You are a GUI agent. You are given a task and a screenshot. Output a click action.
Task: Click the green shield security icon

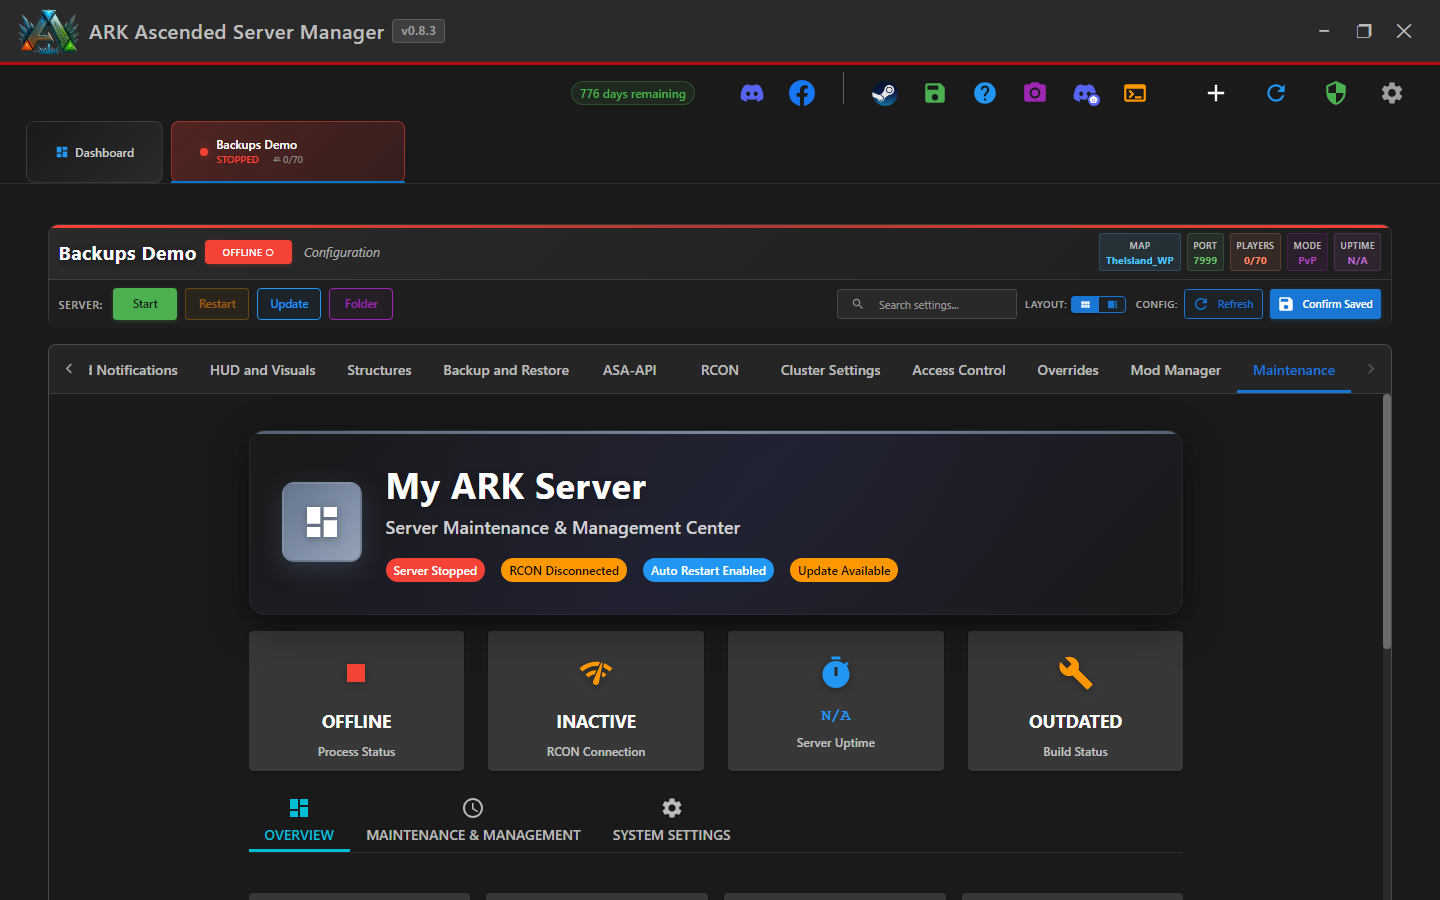click(1336, 93)
